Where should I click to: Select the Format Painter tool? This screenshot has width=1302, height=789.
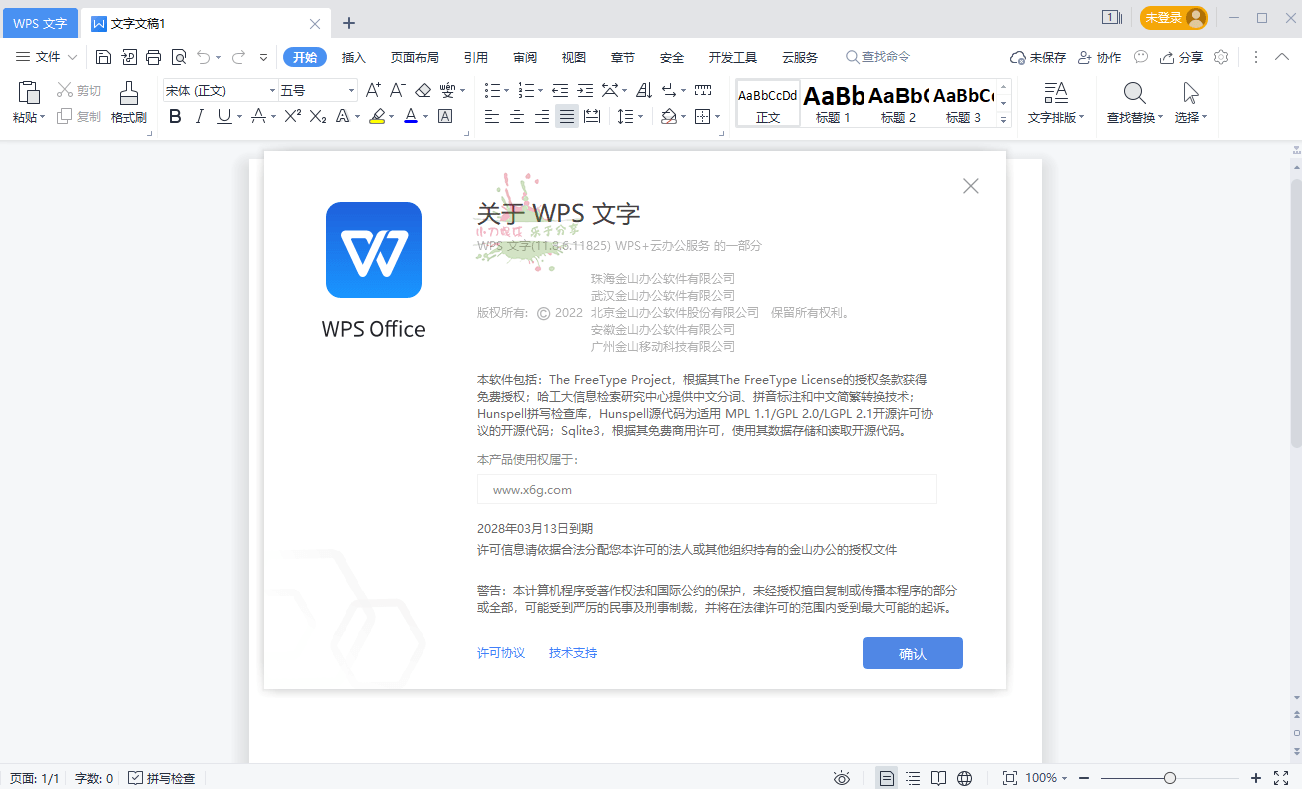tap(127, 99)
